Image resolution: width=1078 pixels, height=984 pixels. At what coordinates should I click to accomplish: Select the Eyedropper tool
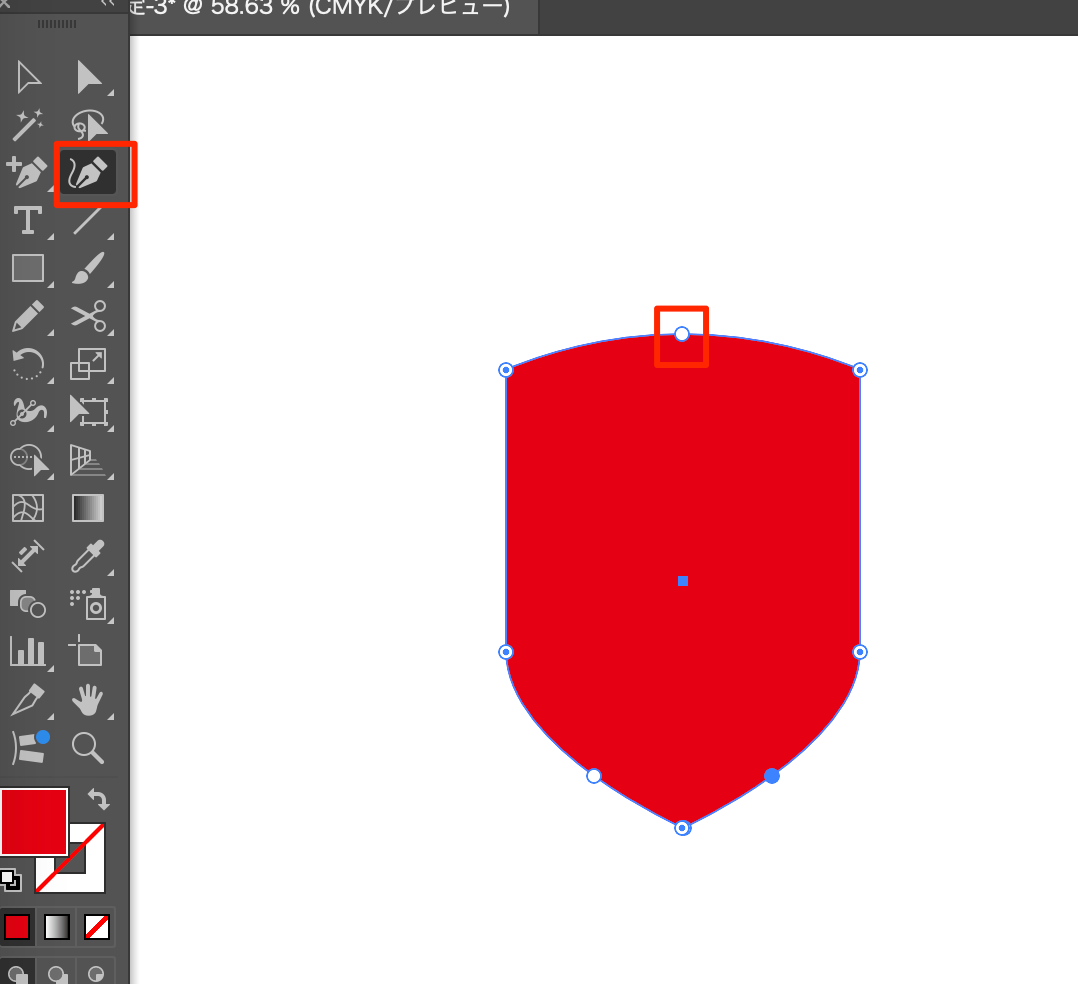tap(89, 554)
